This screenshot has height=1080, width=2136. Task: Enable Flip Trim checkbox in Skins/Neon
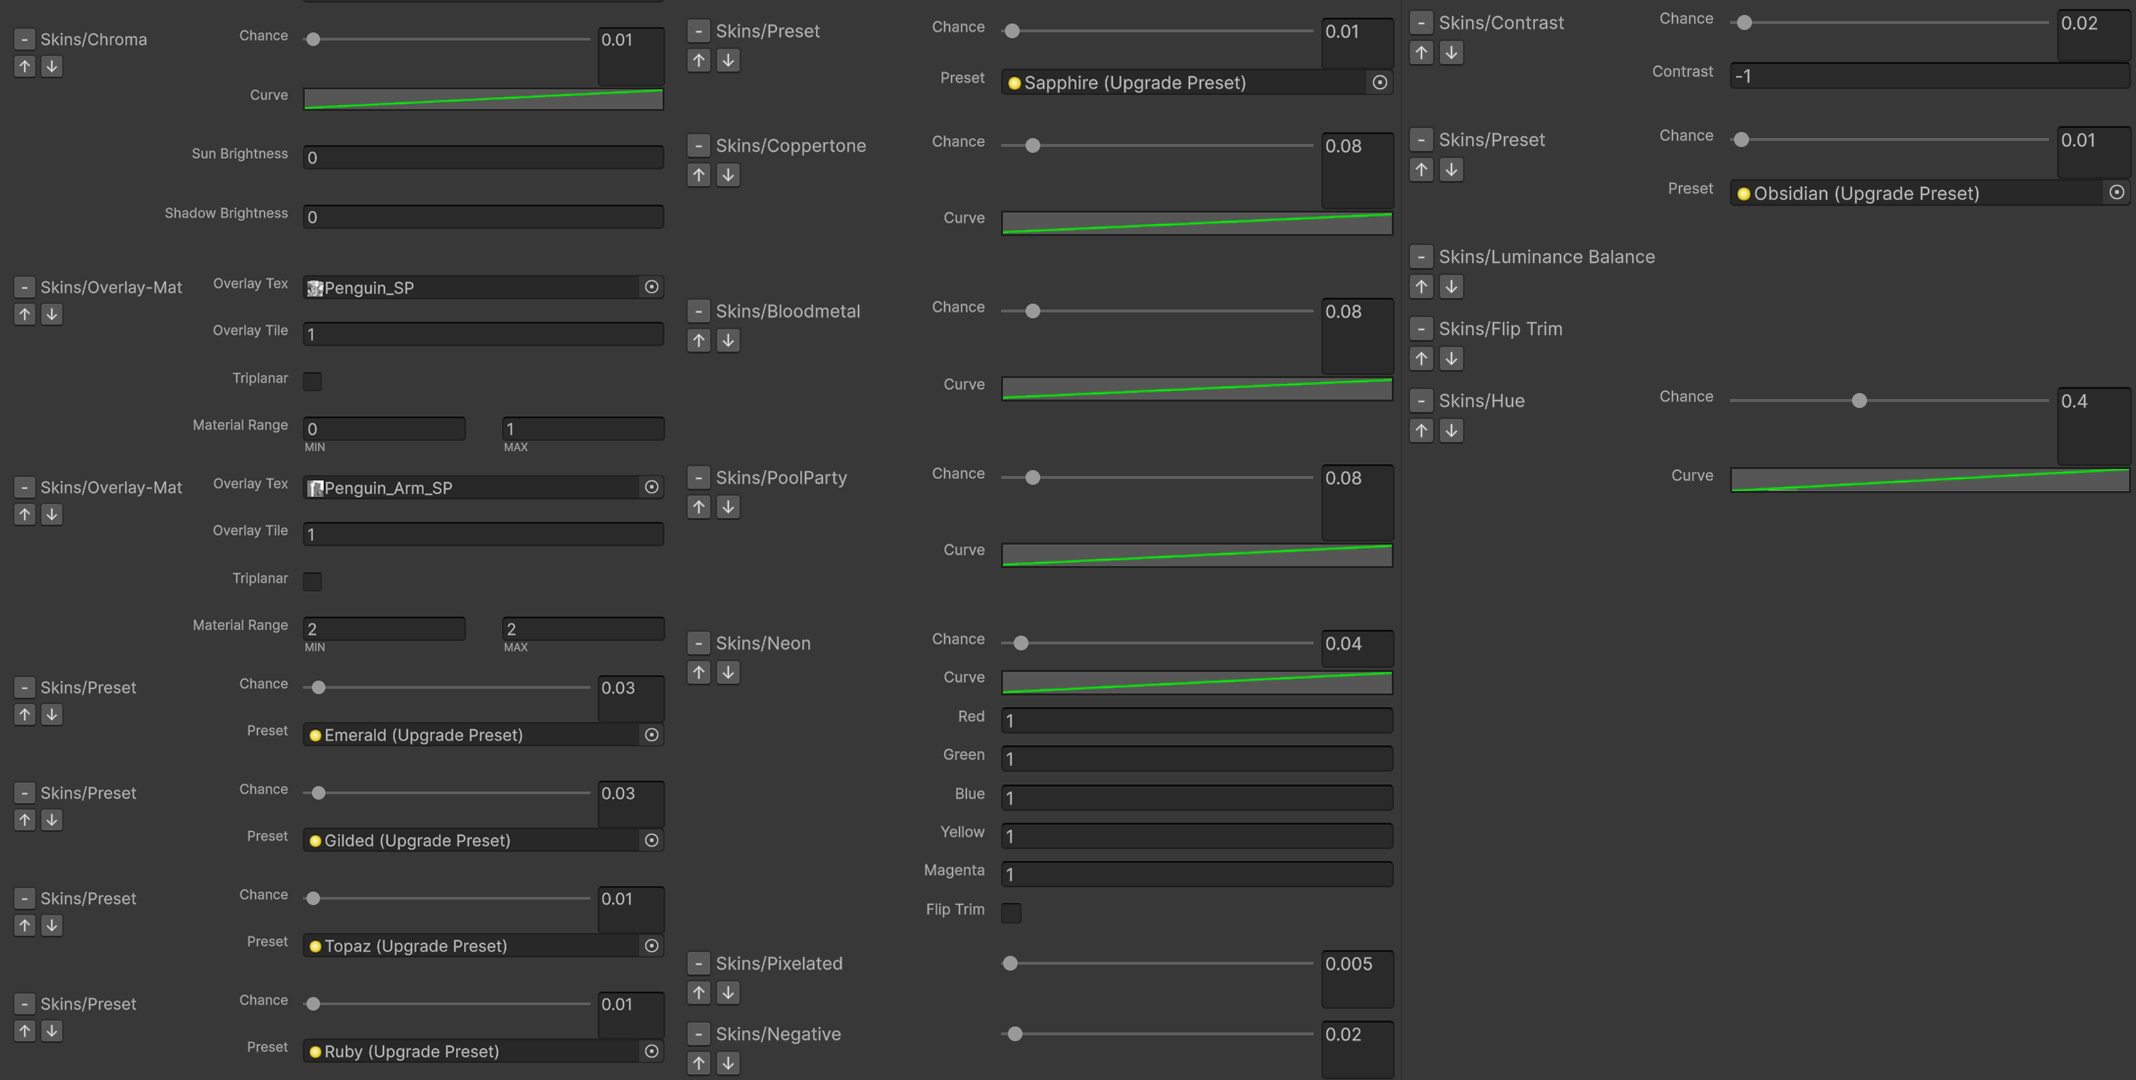[1011, 912]
